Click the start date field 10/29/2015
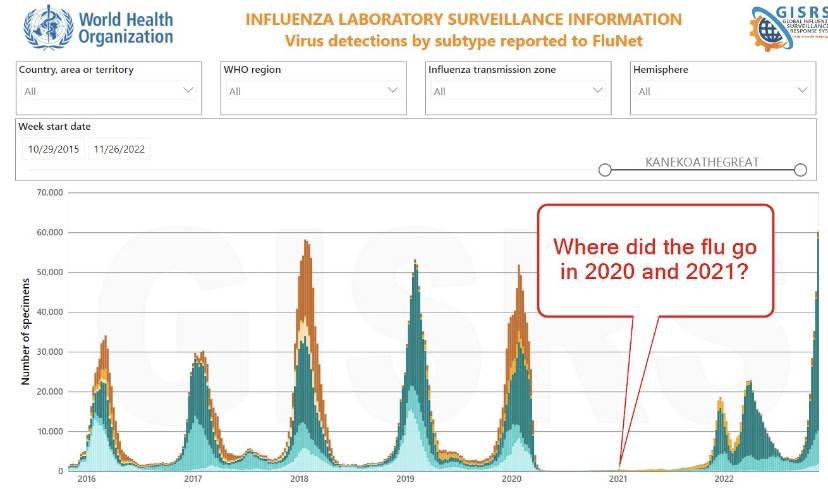 coord(54,150)
